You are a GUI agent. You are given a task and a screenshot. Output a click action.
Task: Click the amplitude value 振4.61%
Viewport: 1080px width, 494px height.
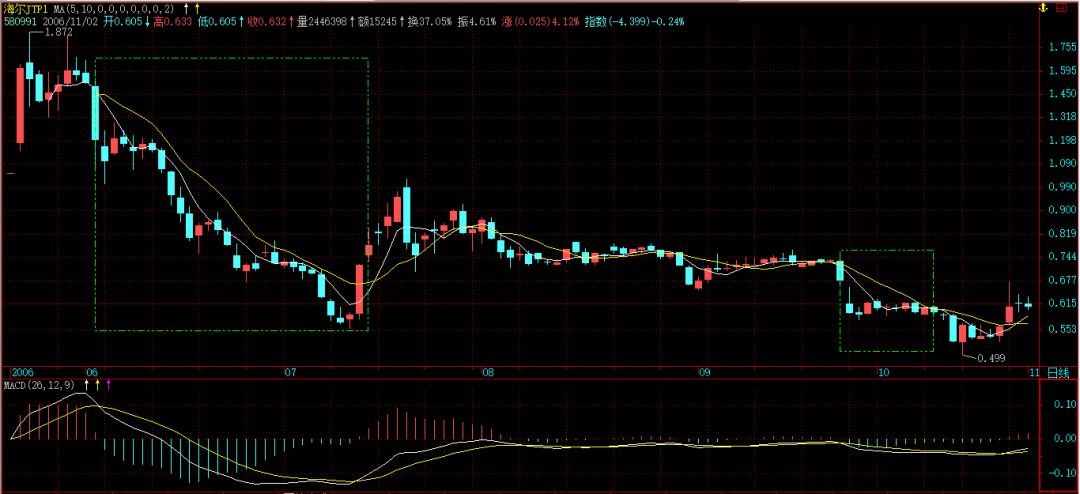pyautogui.click(x=476, y=22)
